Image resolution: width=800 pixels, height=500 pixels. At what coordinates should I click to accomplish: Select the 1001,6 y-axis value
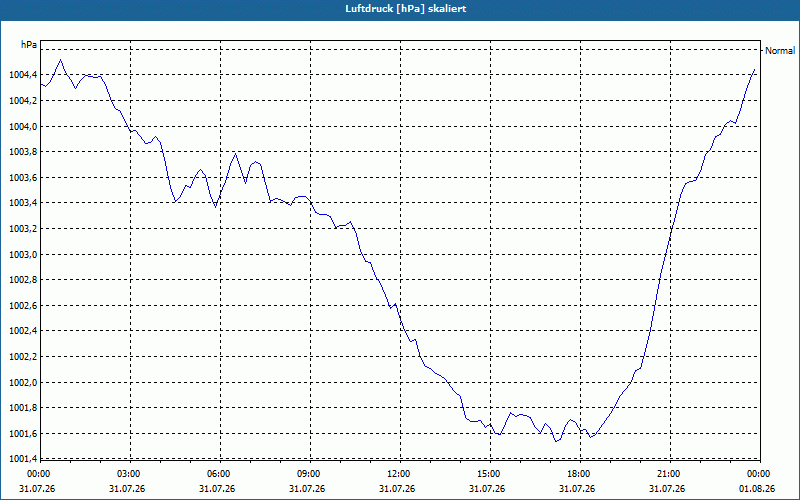23,434
